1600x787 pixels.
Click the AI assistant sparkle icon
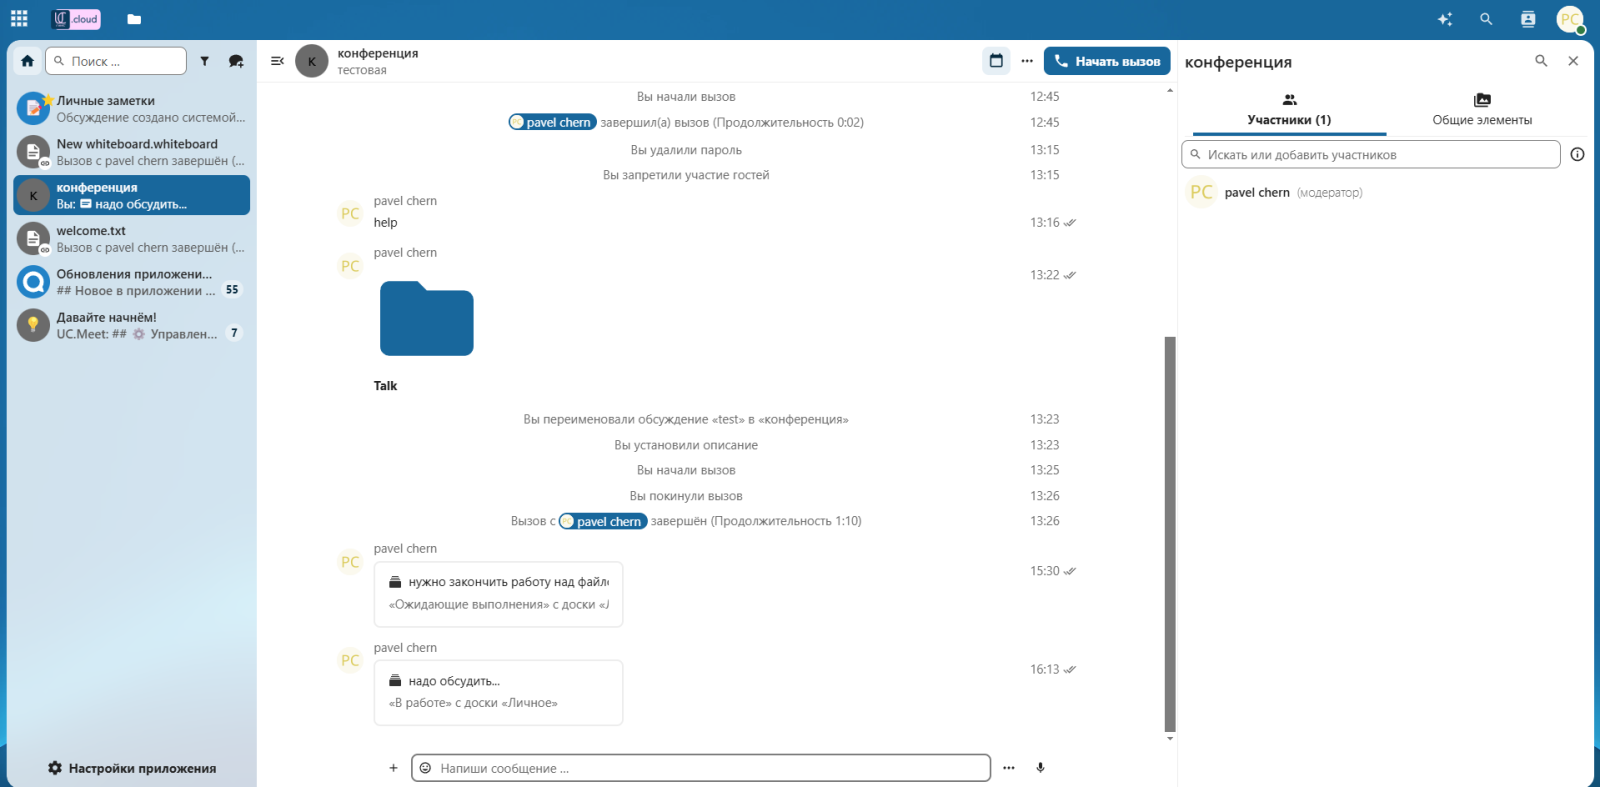click(1445, 19)
